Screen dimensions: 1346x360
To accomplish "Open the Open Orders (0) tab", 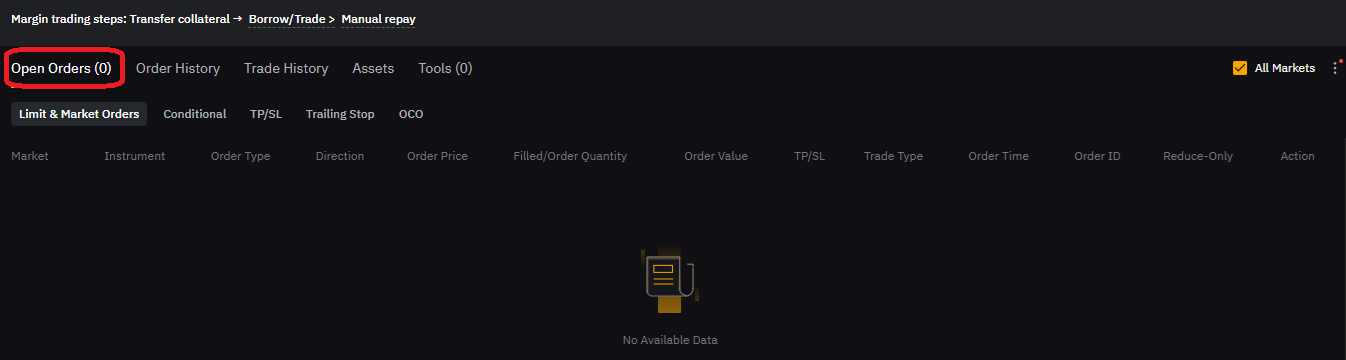I will pos(61,68).
